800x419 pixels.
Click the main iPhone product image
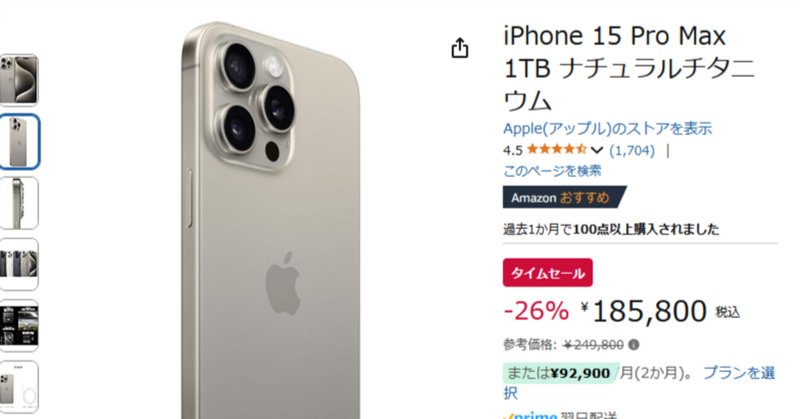point(270,220)
